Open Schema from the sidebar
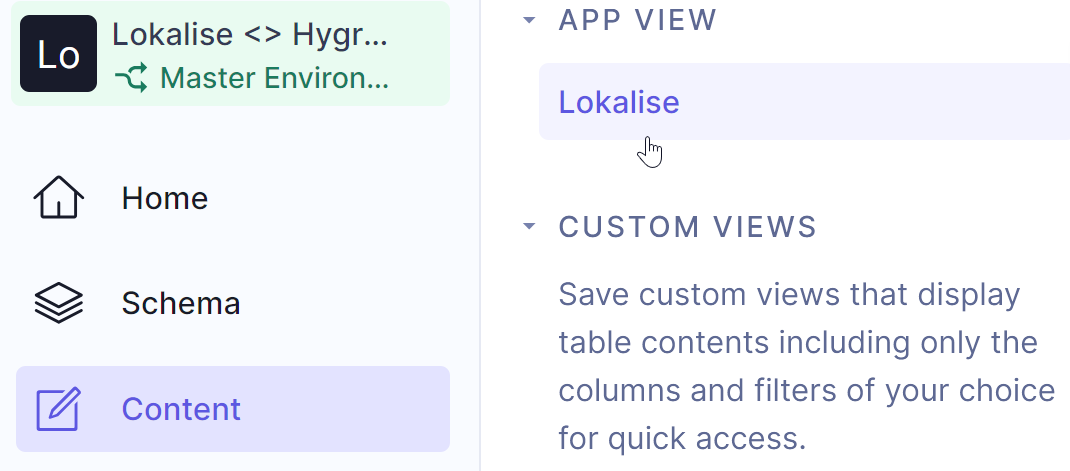The width and height of the screenshot is (1070, 471). pos(181,303)
